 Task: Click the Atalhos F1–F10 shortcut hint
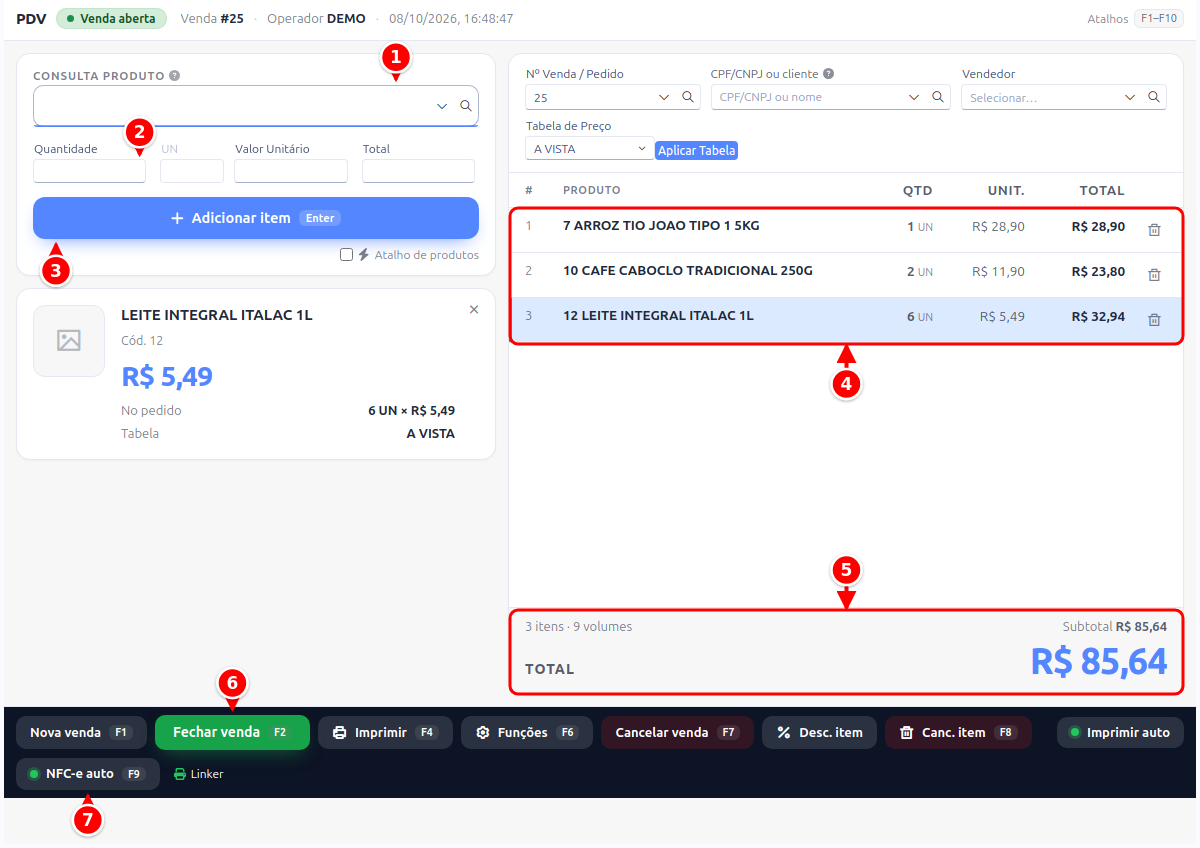pos(1136,19)
